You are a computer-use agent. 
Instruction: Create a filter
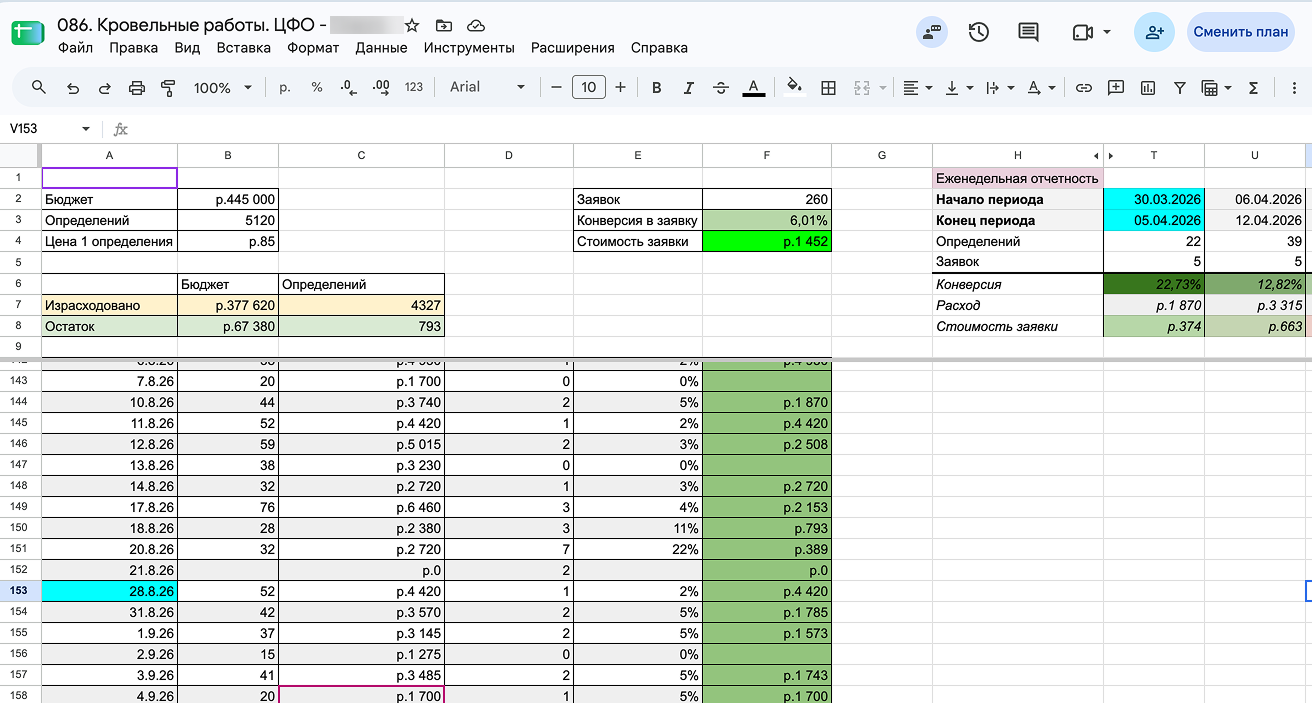pos(1180,88)
